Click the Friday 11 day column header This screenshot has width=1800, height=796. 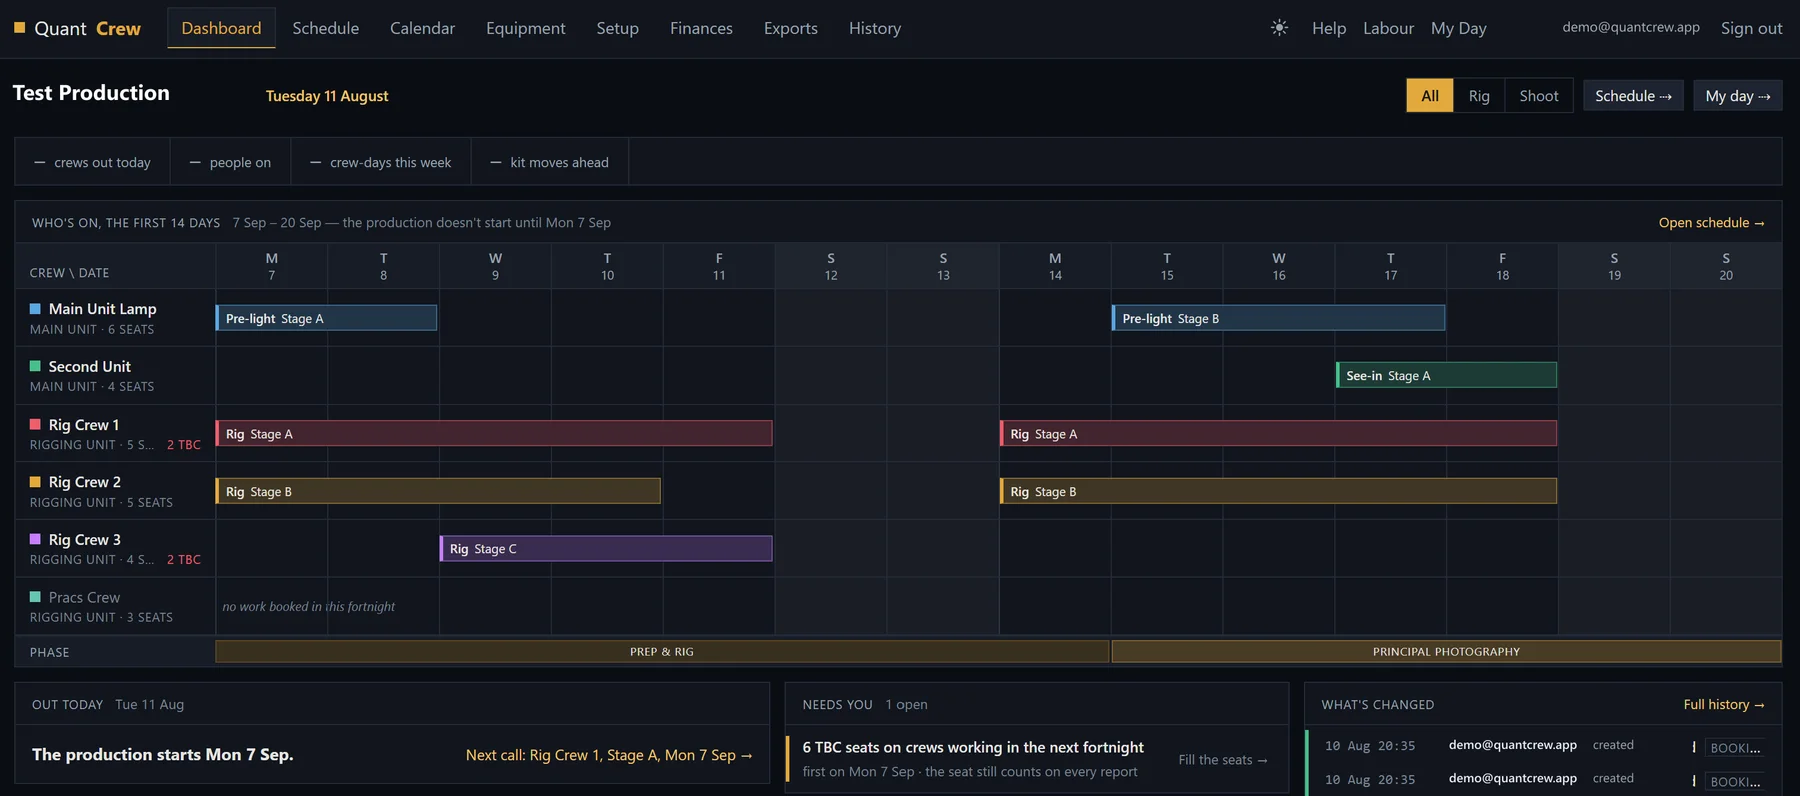(719, 266)
